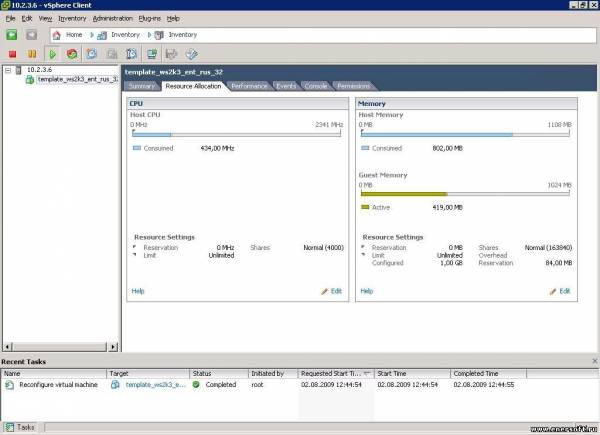
Task: Open the View menu
Action: [45, 18]
